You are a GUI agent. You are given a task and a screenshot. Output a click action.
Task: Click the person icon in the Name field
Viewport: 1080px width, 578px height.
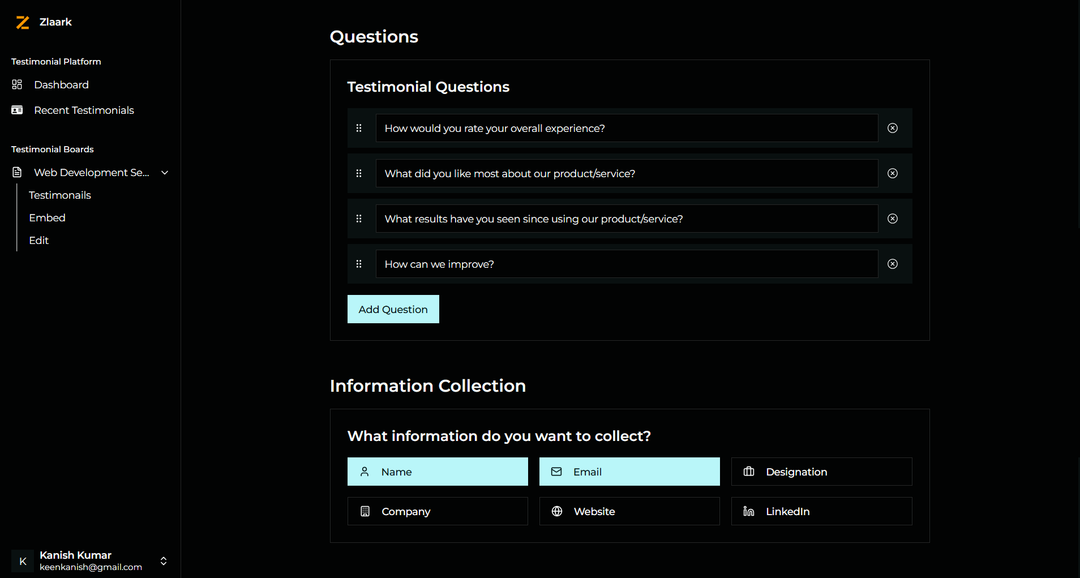365,471
